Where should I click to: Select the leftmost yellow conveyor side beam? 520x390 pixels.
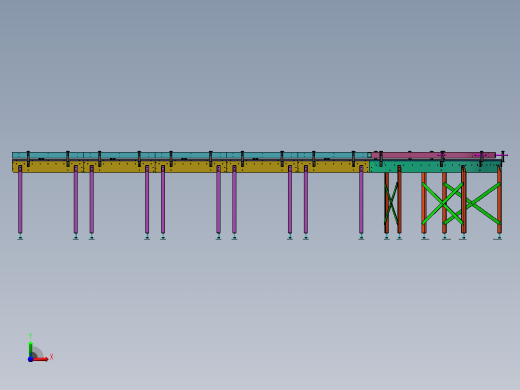[x=48, y=166]
